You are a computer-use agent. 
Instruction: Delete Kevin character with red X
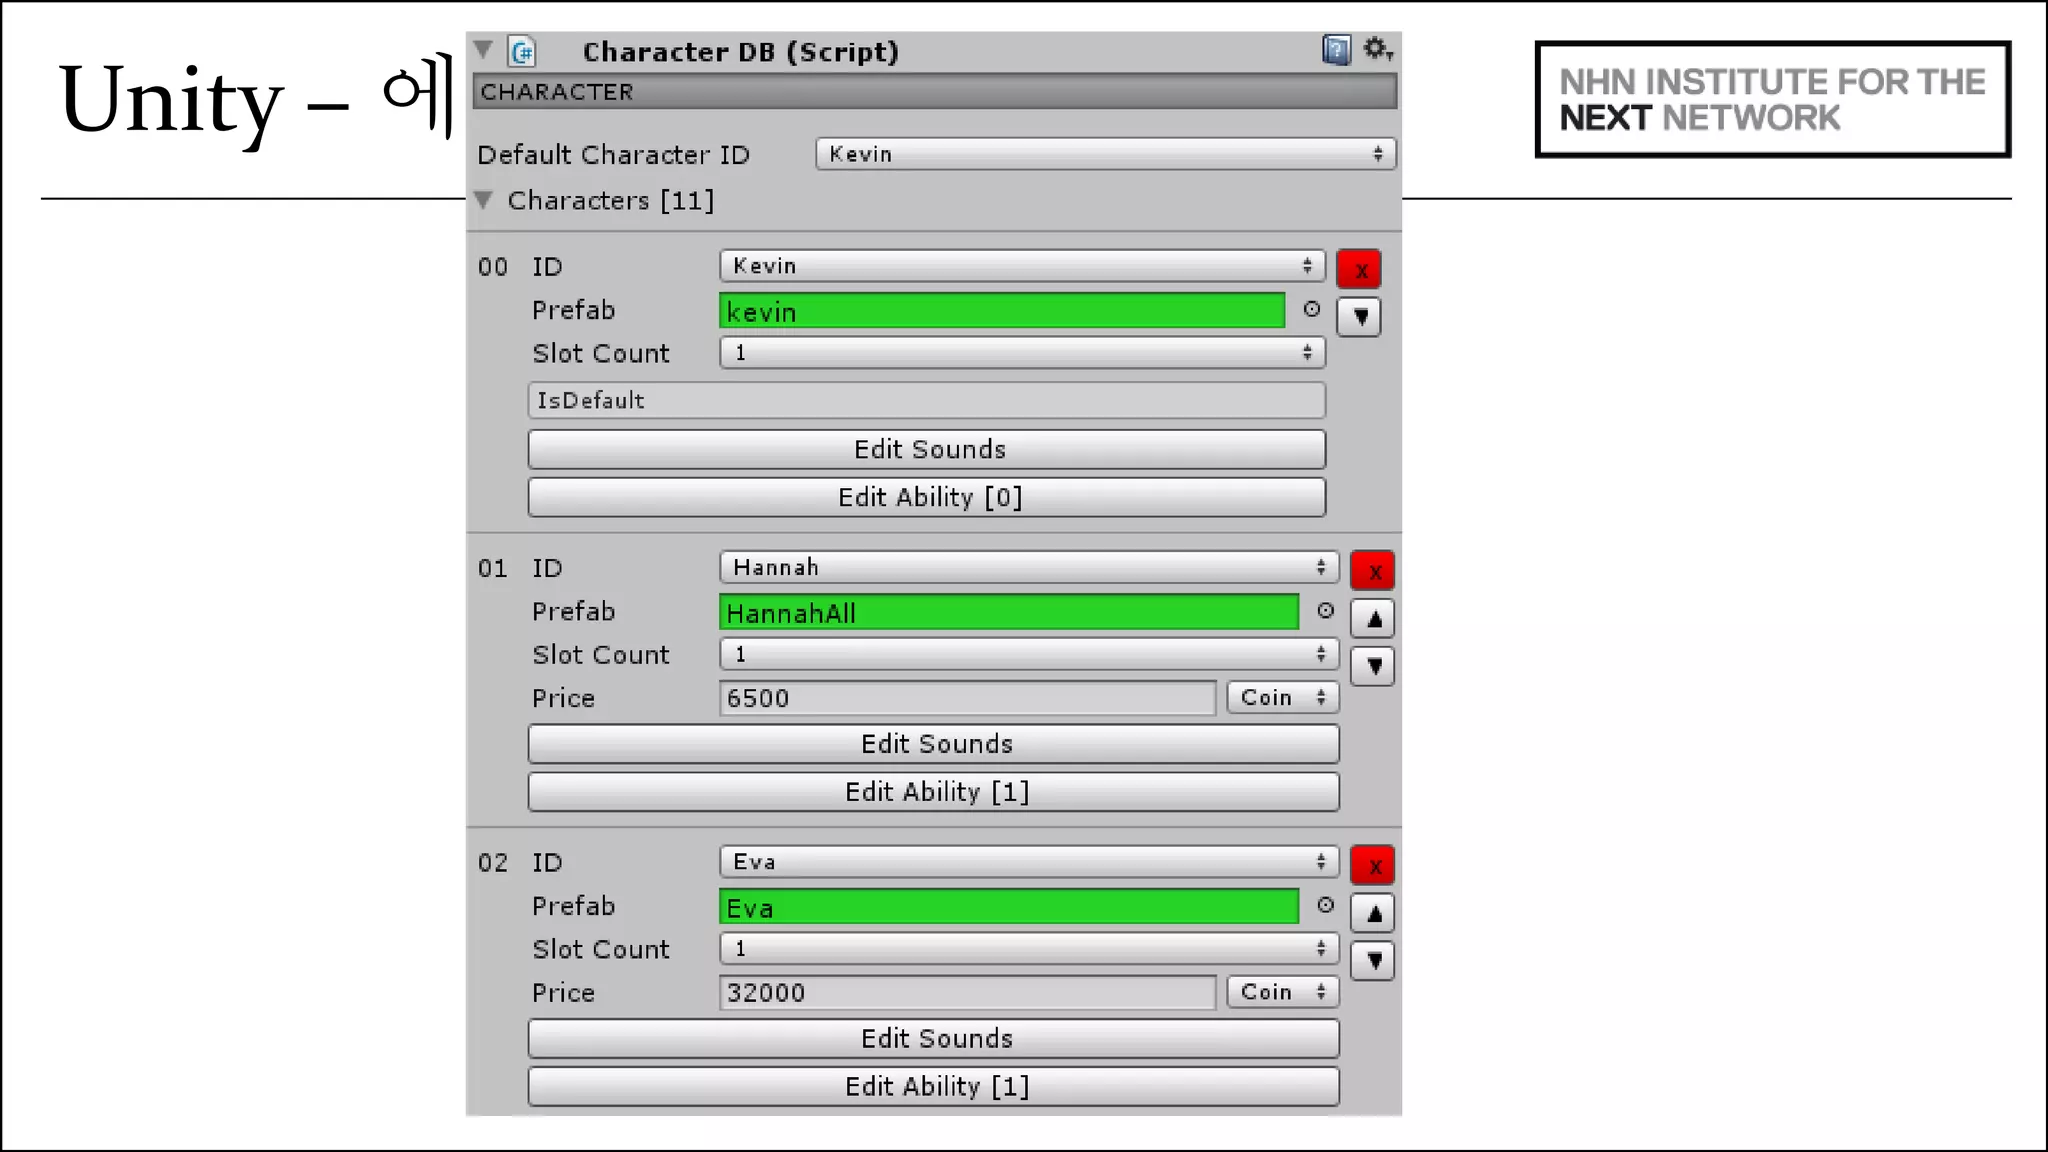coord(1359,269)
